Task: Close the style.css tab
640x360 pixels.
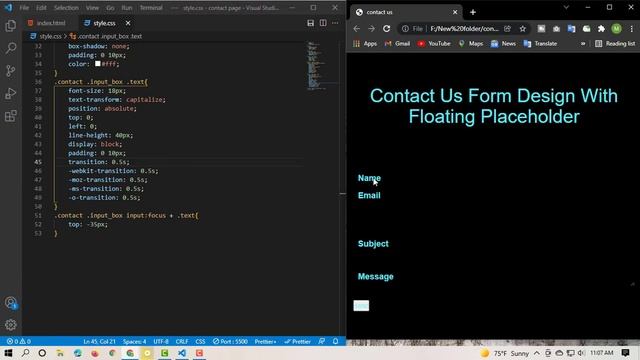Action: pos(128,23)
